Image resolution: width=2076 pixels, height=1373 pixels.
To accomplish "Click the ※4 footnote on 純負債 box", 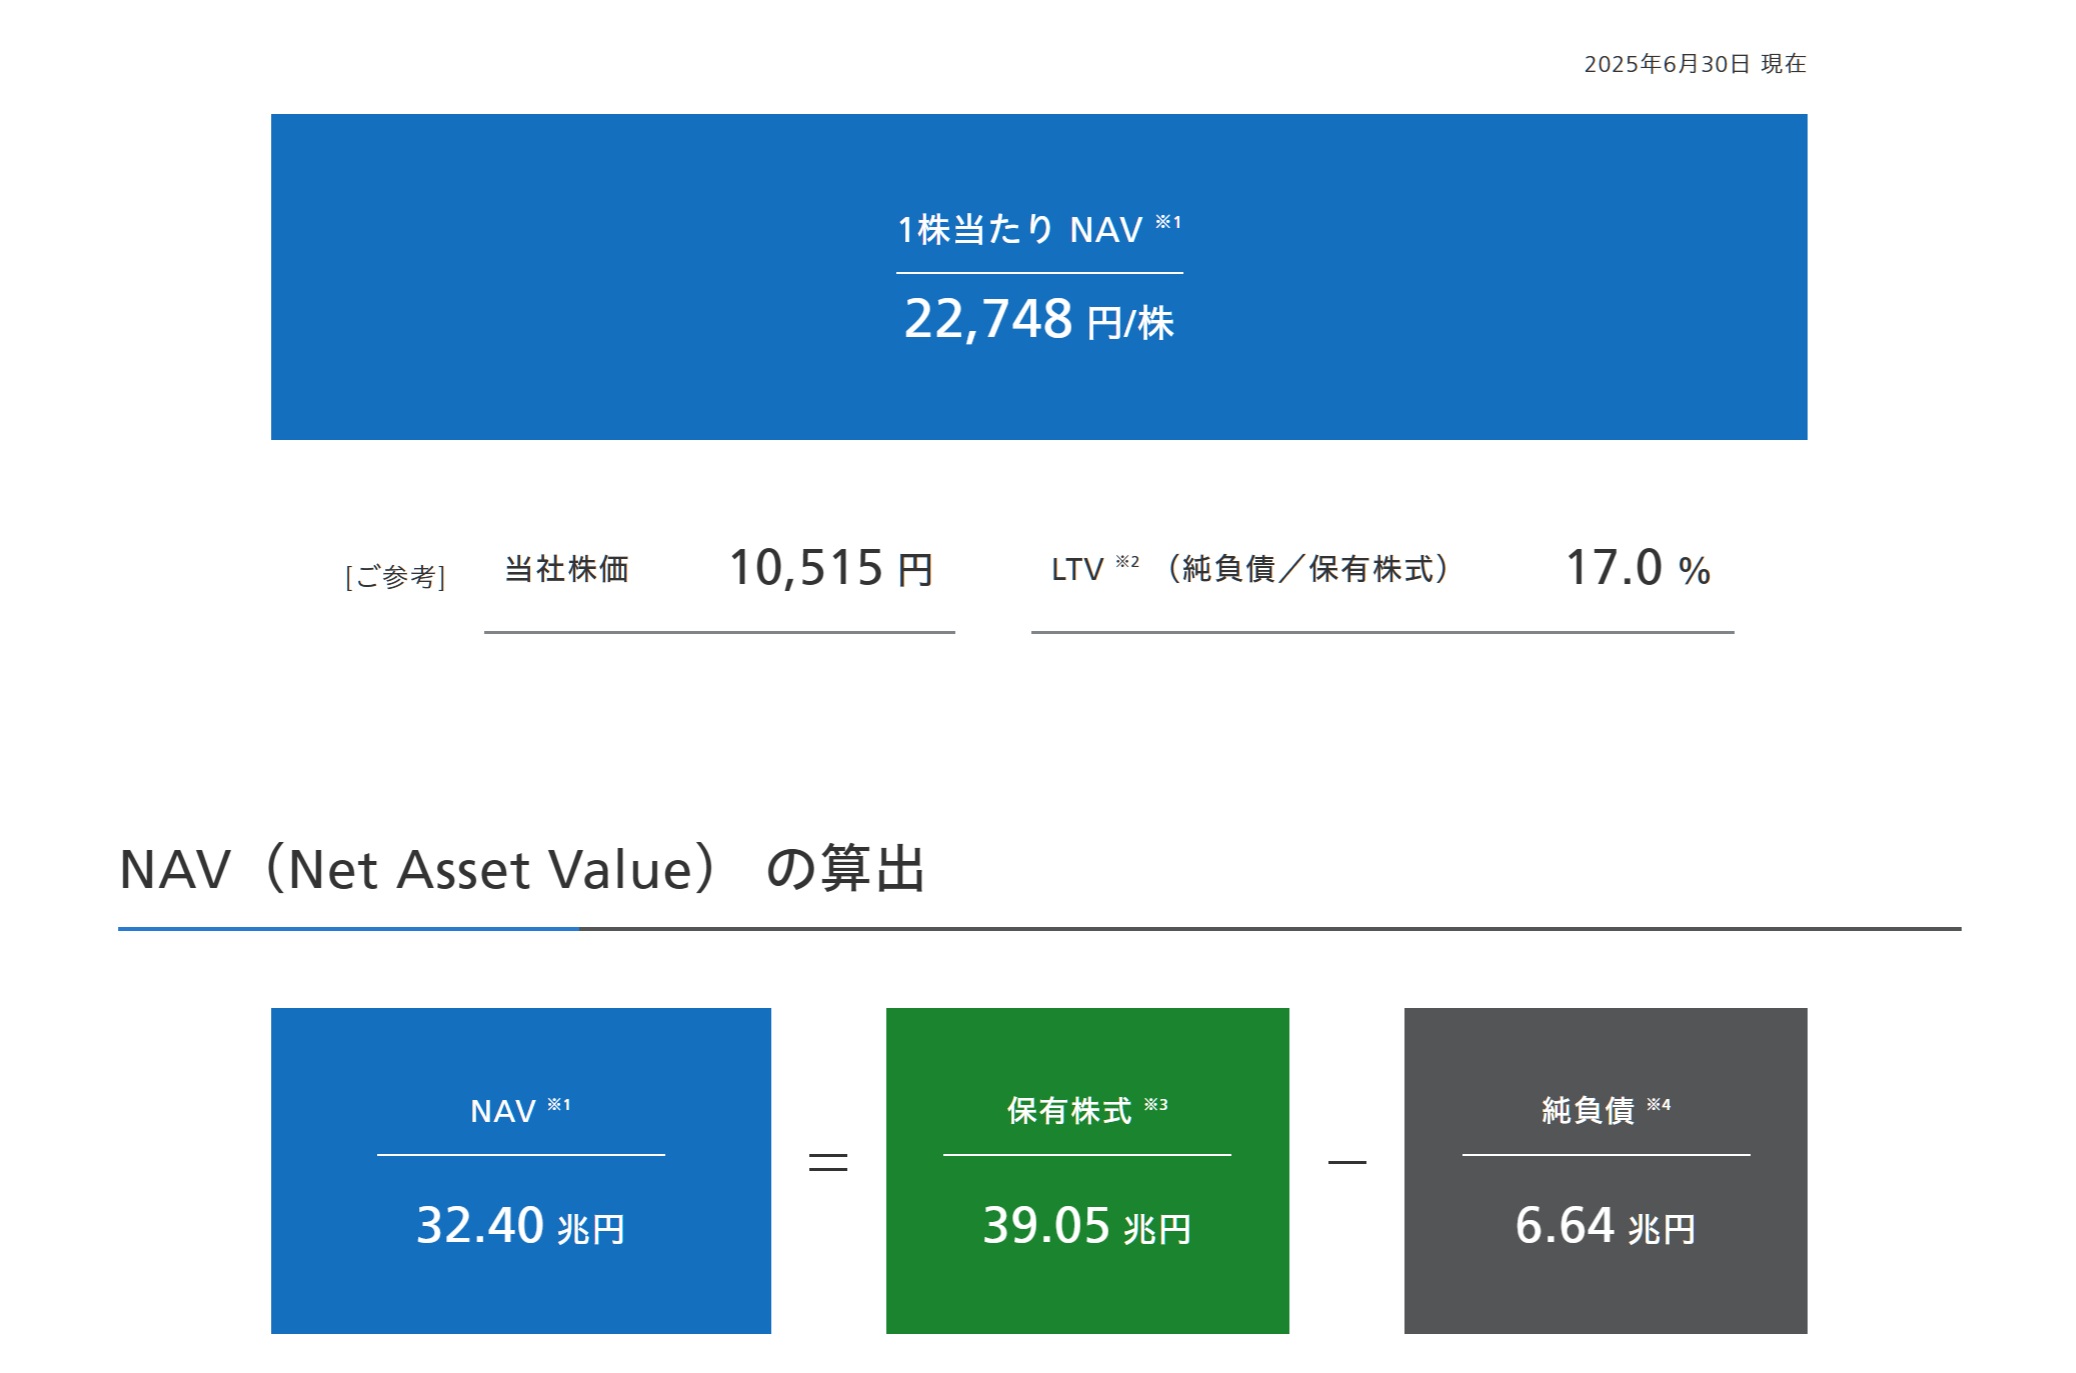I will coord(1658,1104).
